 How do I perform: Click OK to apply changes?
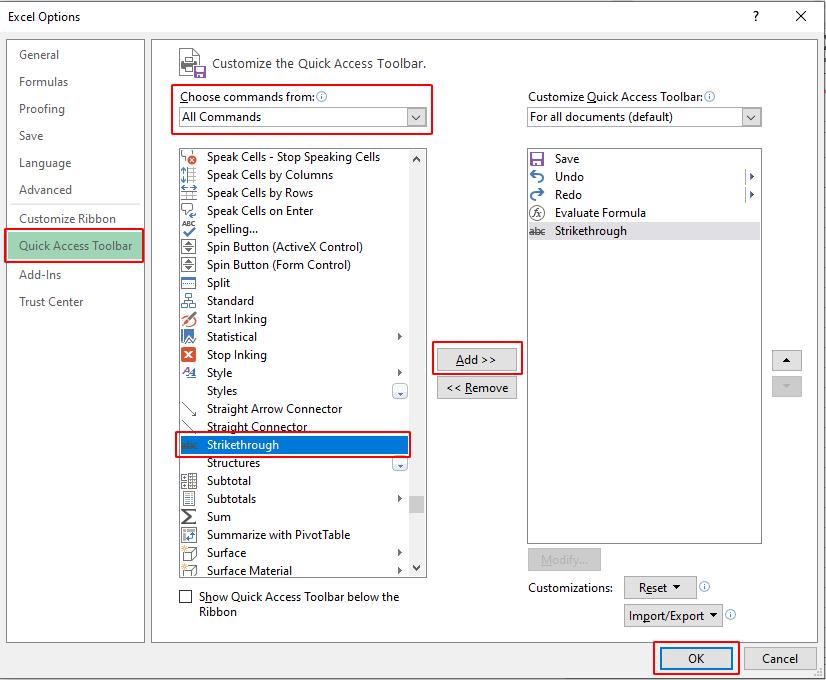(x=696, y=659)
